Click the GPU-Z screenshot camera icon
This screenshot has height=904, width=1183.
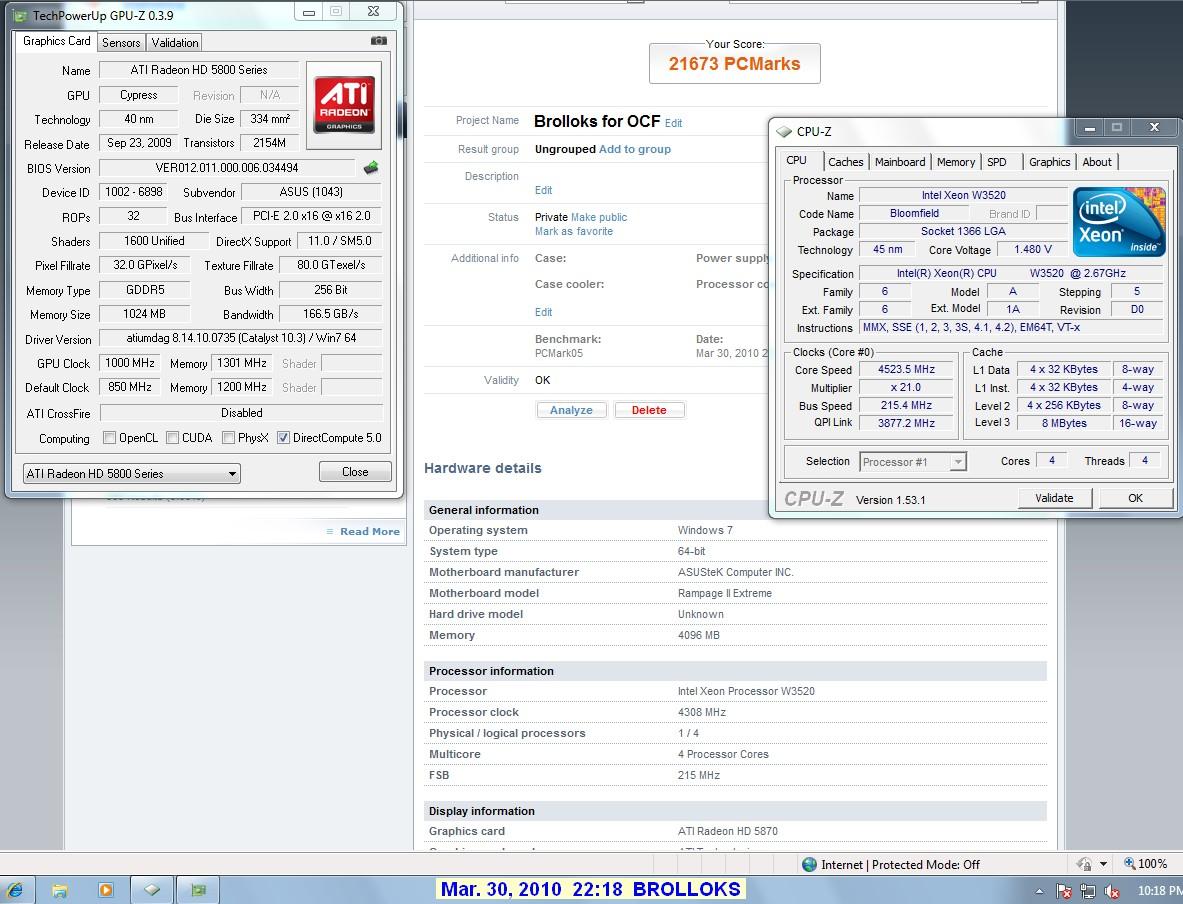tap(379, 41)
